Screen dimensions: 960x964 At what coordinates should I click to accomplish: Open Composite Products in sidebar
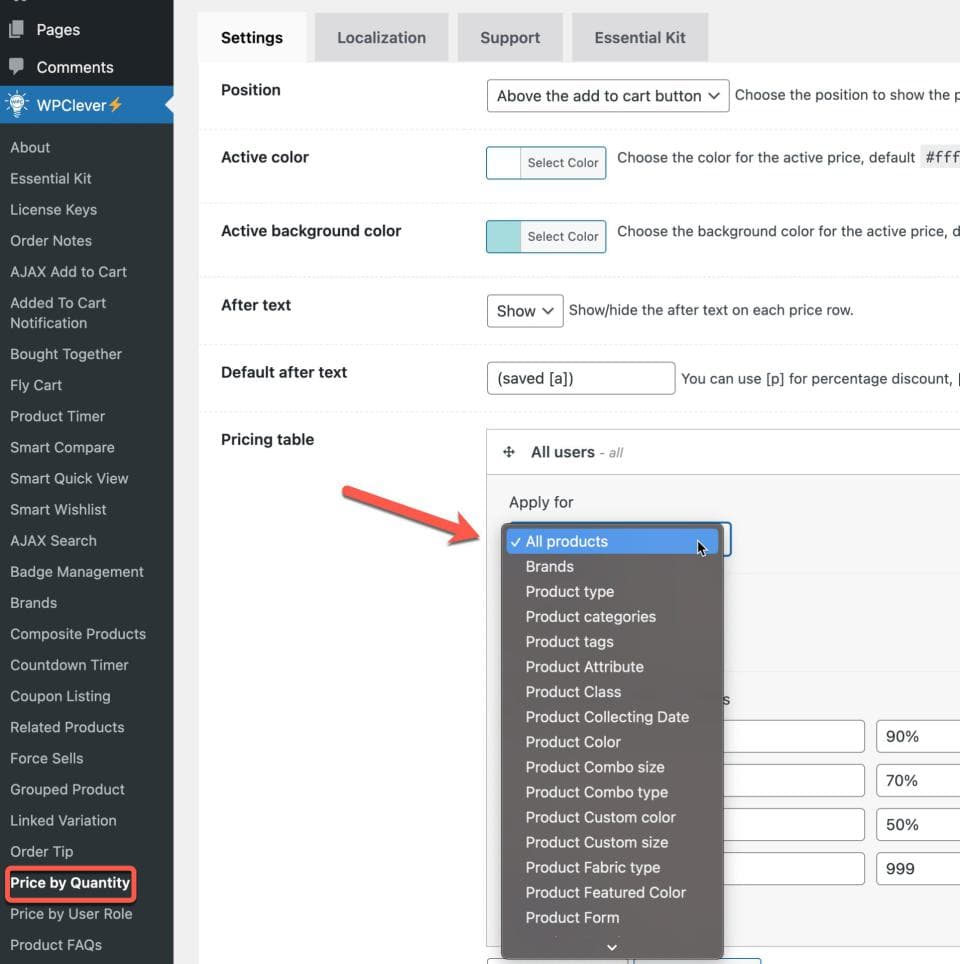(x=78, y=634)
